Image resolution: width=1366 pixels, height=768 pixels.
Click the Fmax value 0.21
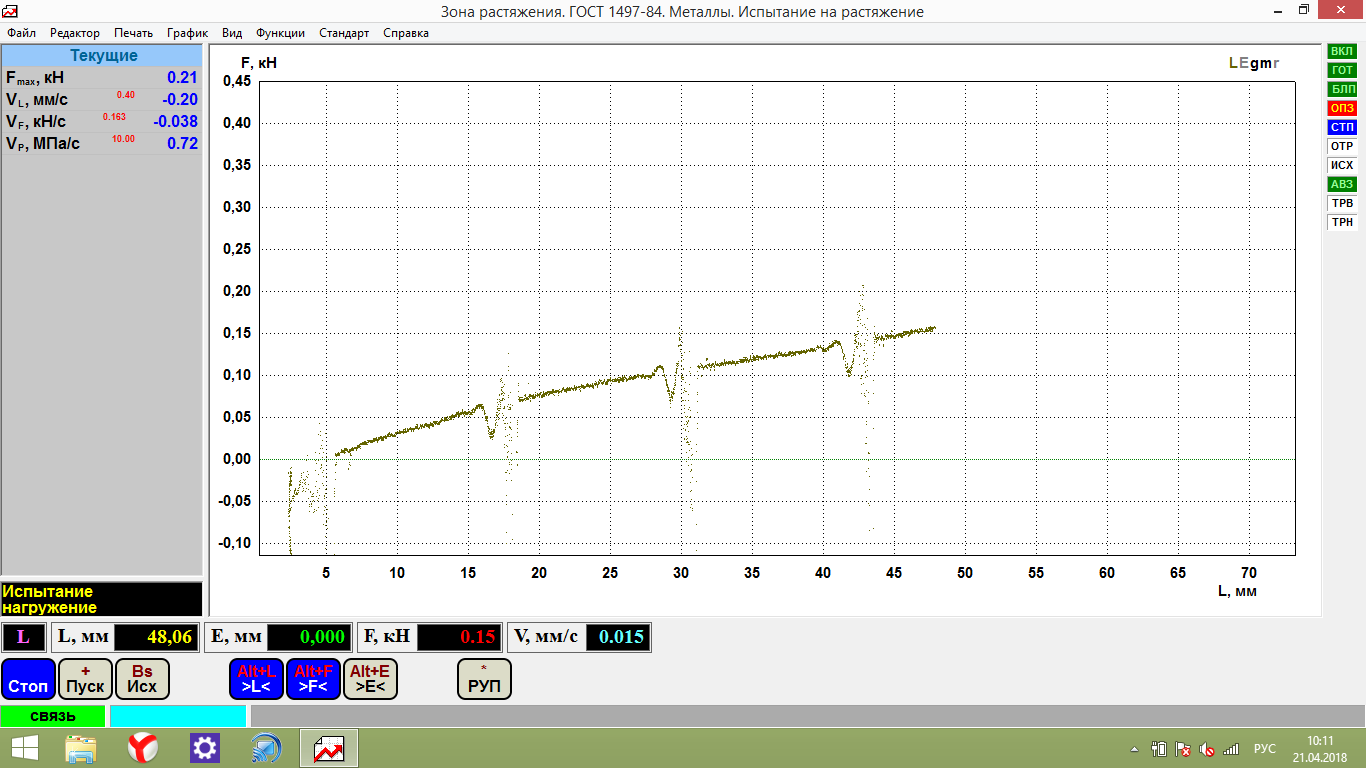tap(182, 78)
